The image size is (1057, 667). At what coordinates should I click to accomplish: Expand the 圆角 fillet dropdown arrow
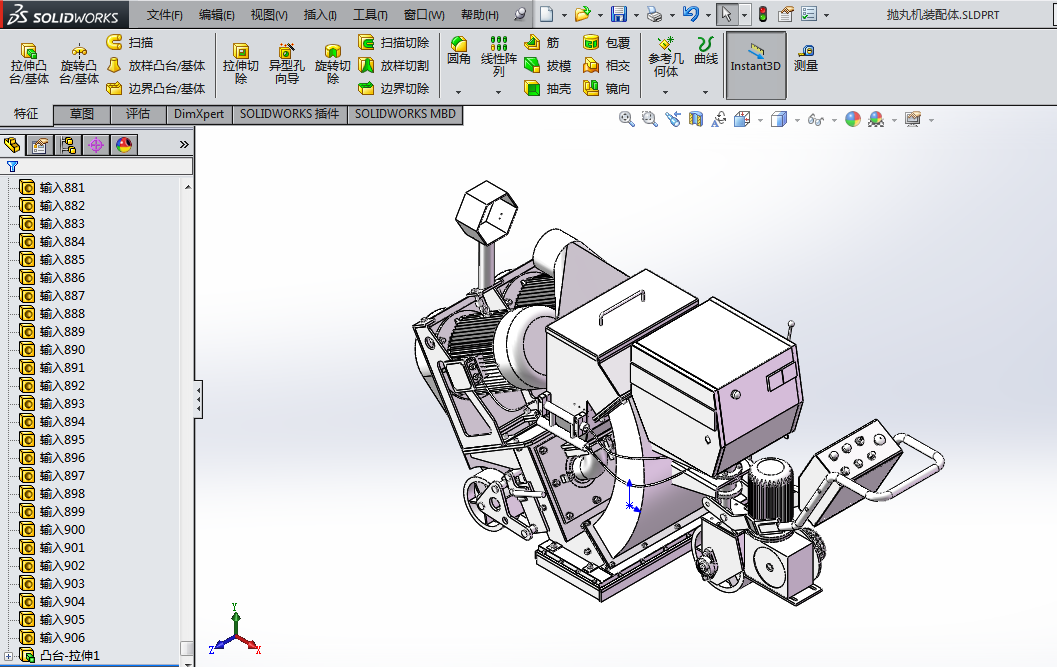coord(459,91)
